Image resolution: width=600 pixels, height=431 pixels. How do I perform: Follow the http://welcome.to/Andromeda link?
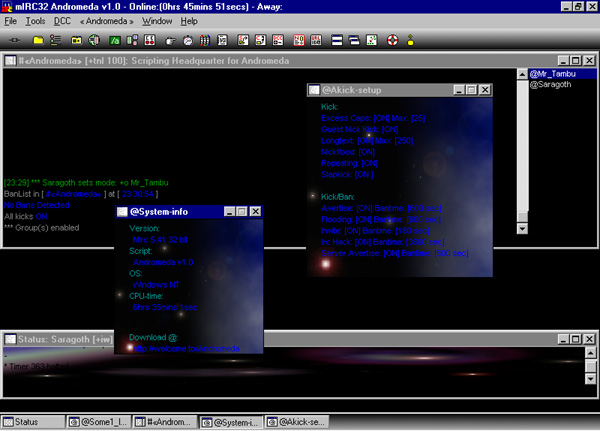pos(186,348)
